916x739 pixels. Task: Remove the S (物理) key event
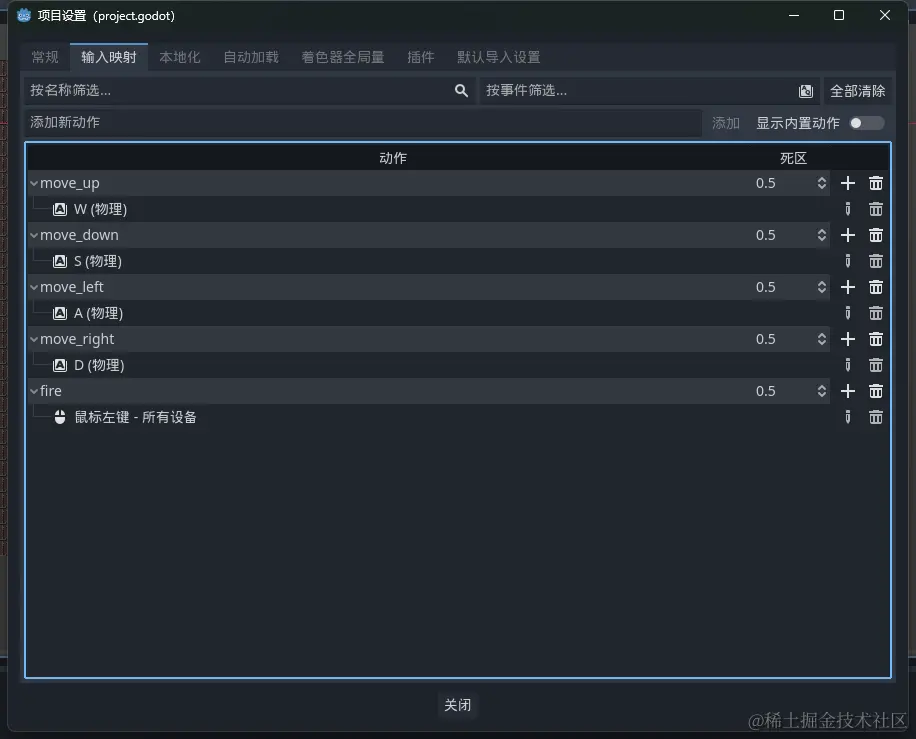(876, 261)
